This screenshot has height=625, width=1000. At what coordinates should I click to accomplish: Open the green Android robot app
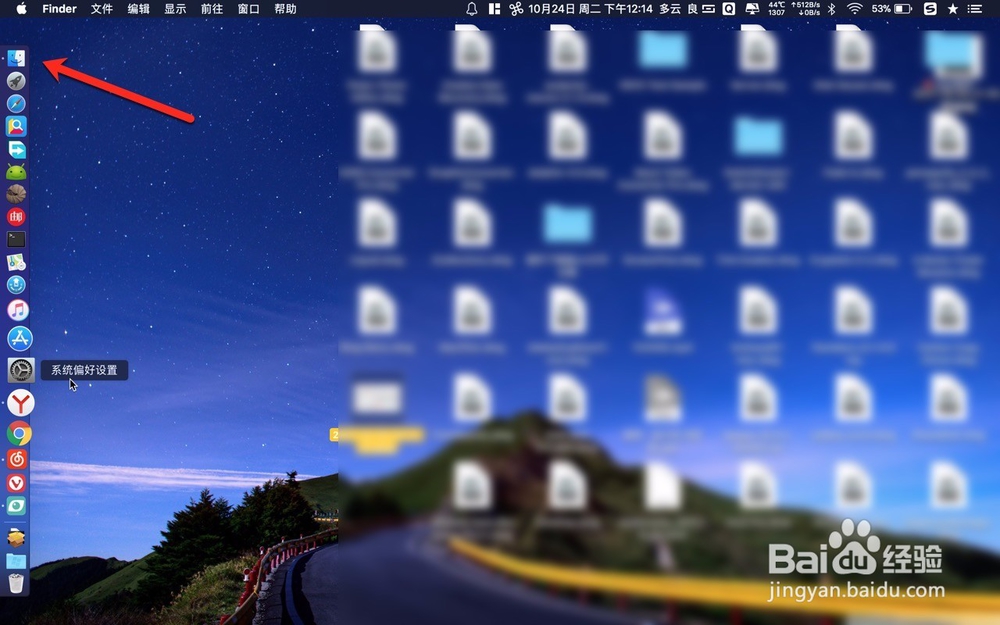pyautogui.click(x=16, y=172)
